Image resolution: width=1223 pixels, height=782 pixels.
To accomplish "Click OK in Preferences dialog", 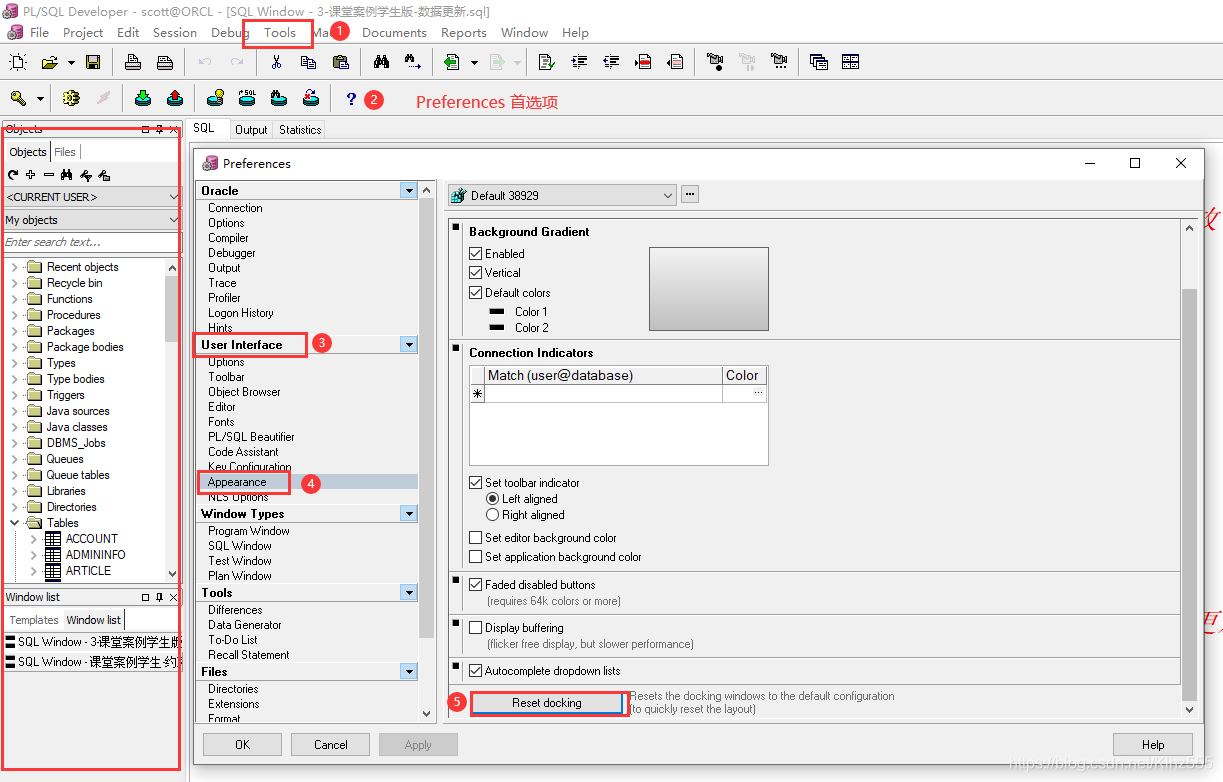I will (x=243, y=744).
